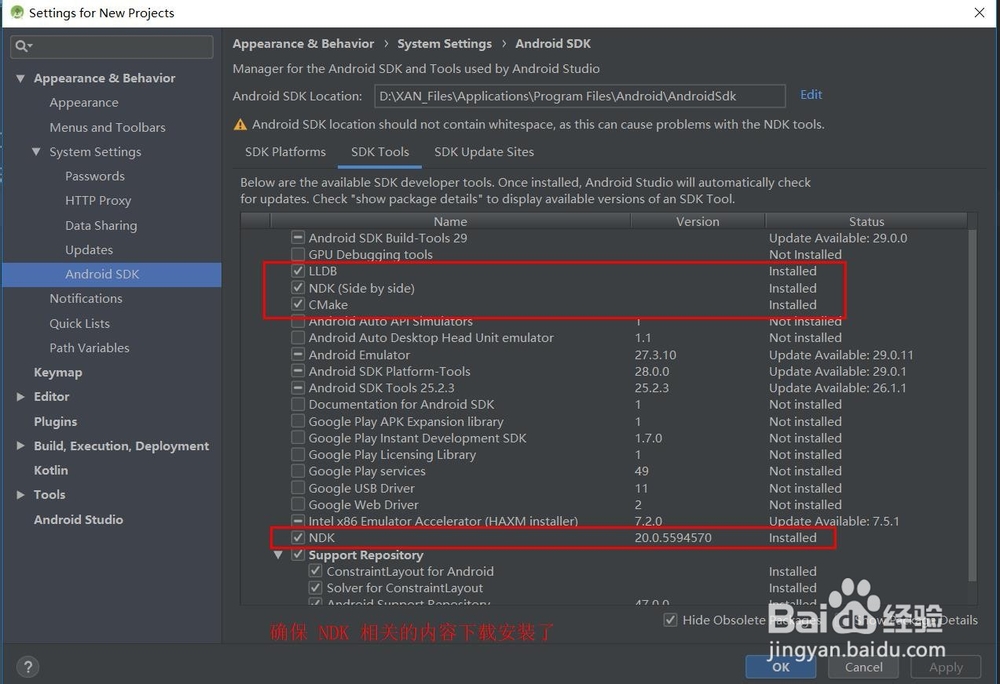Click the Cancel button
Screen dimensions: 1000x684
pos(864,667)
